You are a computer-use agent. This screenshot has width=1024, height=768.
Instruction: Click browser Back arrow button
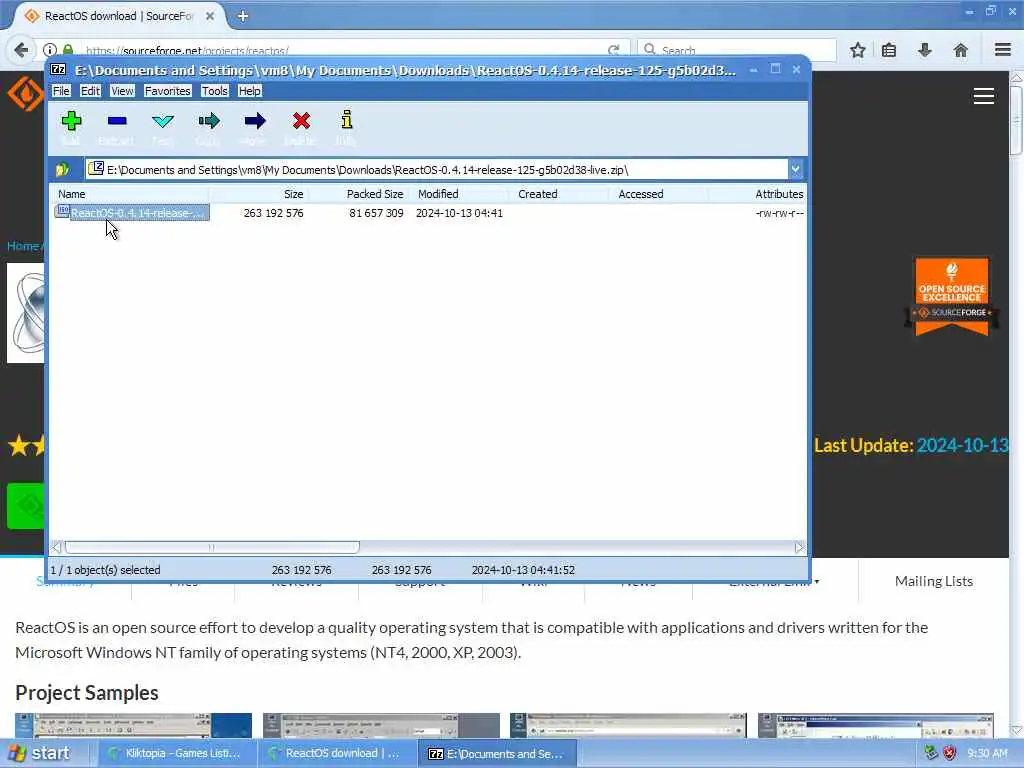[x=21, y=50]
